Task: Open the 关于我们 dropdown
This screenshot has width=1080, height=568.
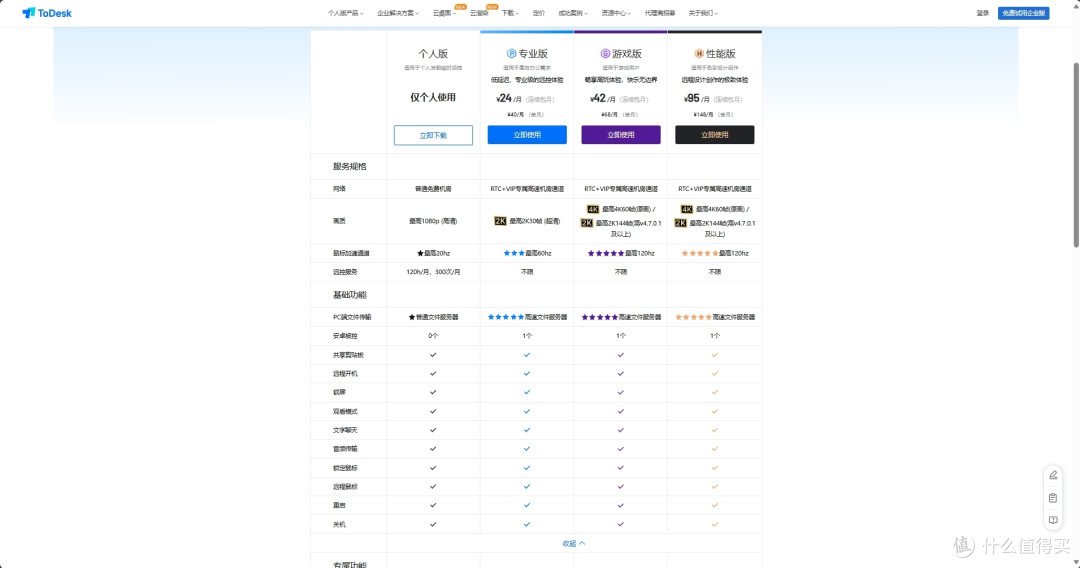Action: pyautogui.click(x=703, y=13)
